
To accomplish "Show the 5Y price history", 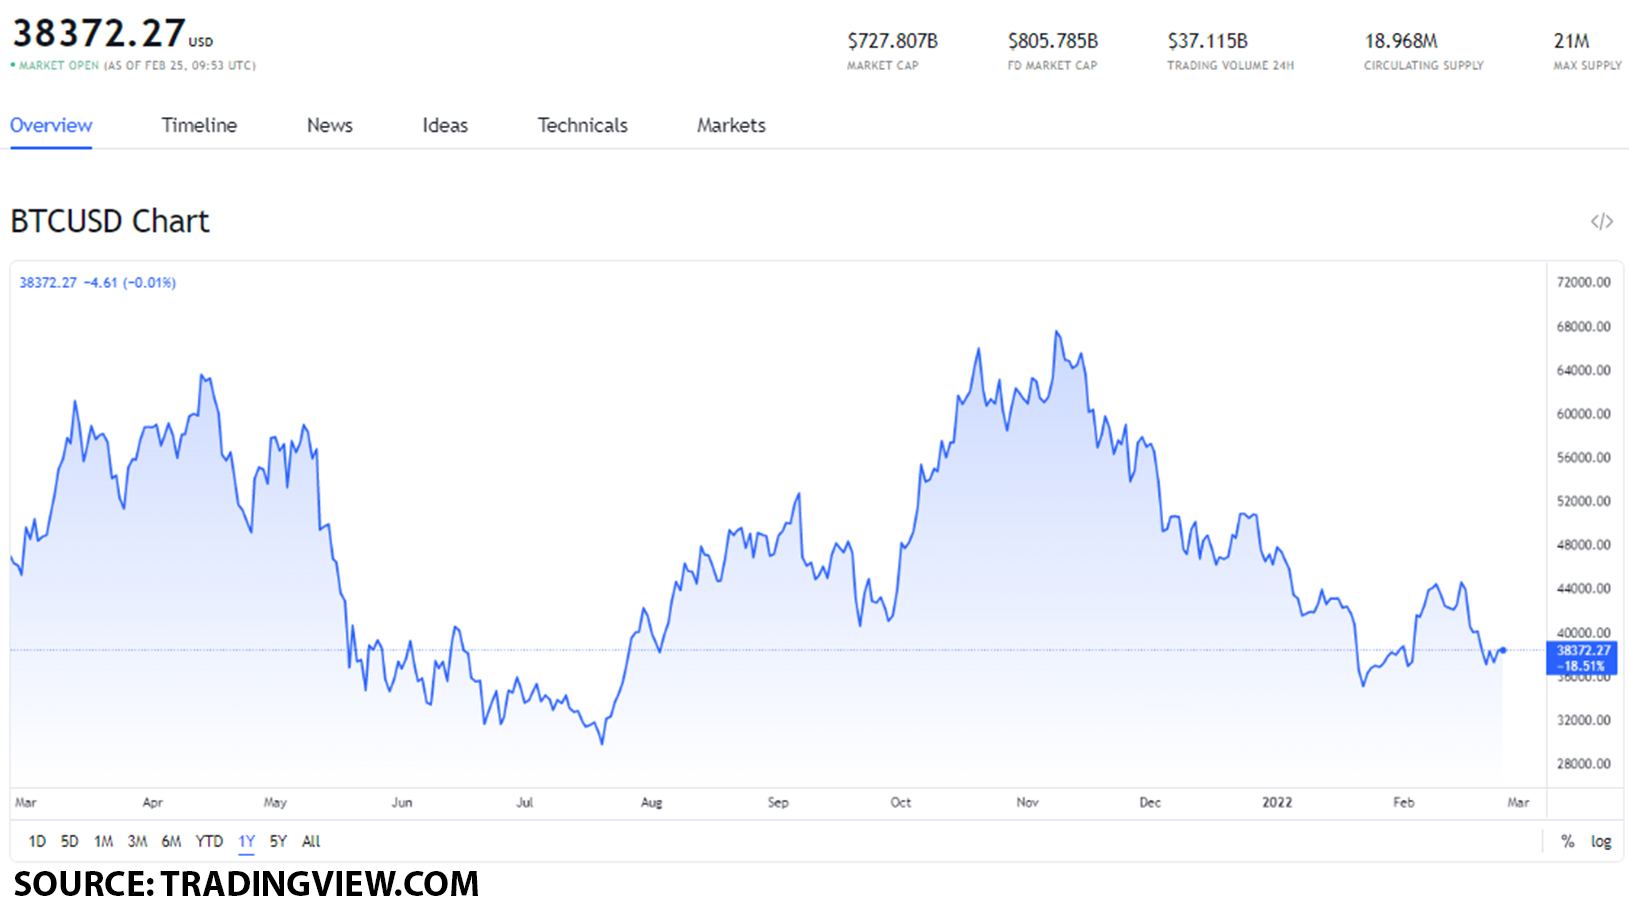I will (x=278, y=841).
